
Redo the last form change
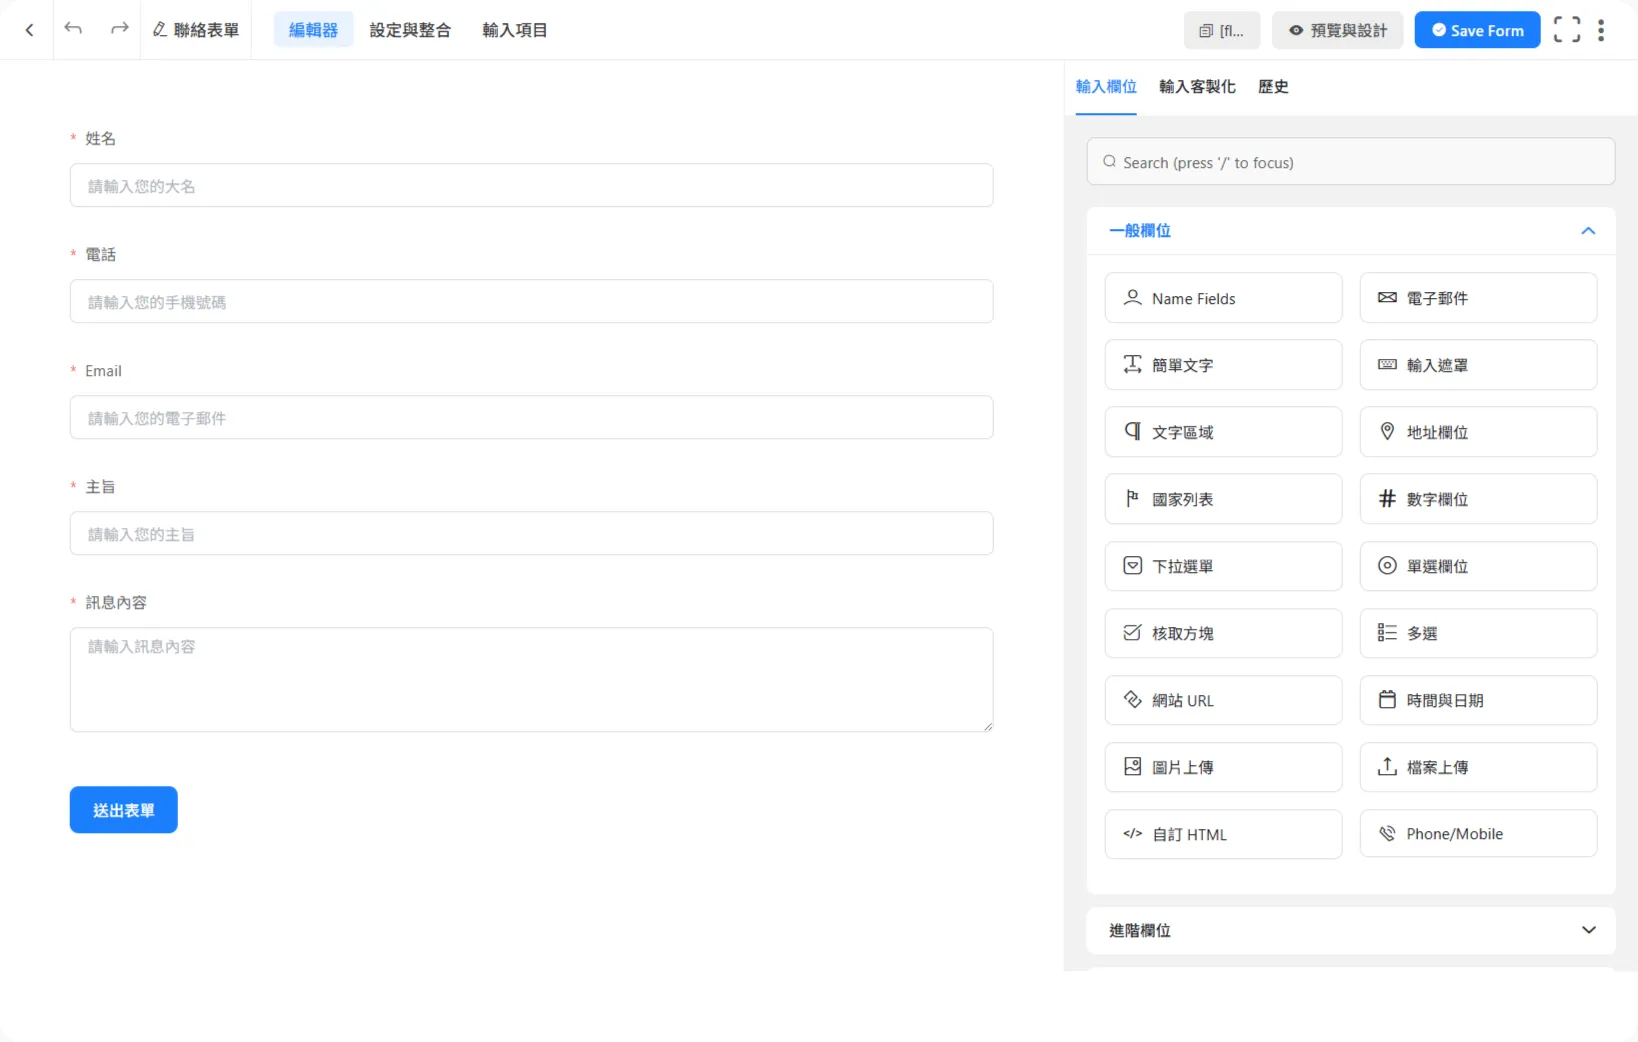click(119, 29)
